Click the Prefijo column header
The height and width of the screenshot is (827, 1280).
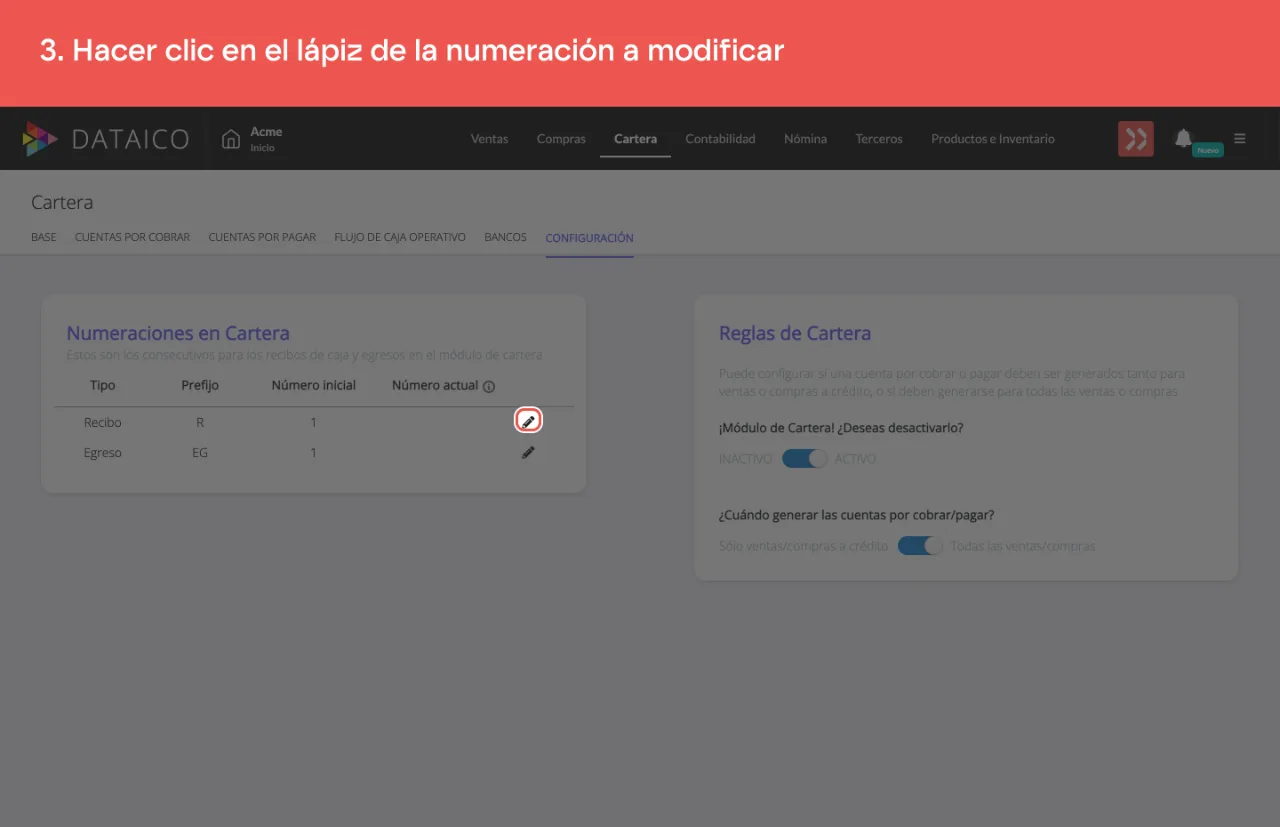(x=200, y=385)
